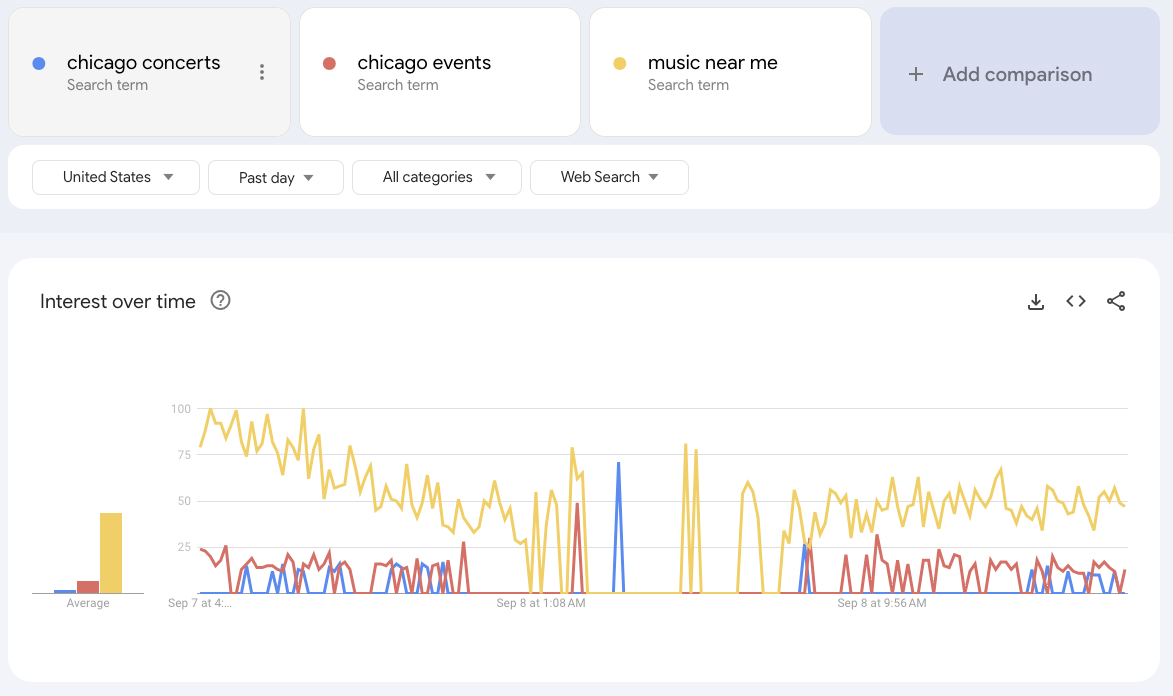The width and height of the screenshot is (1173, 696).
Task: Open the United States region dropdown
Action: [x=116, y=177]
